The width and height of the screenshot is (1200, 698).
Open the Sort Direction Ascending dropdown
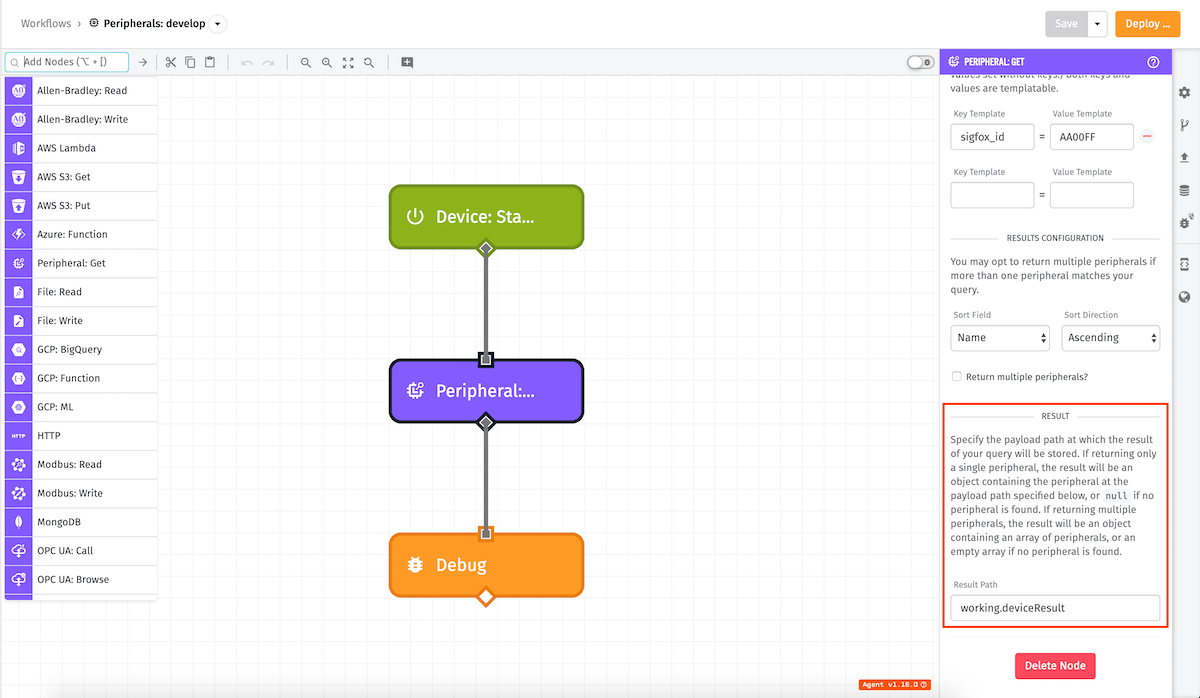tap(1110, 338)
